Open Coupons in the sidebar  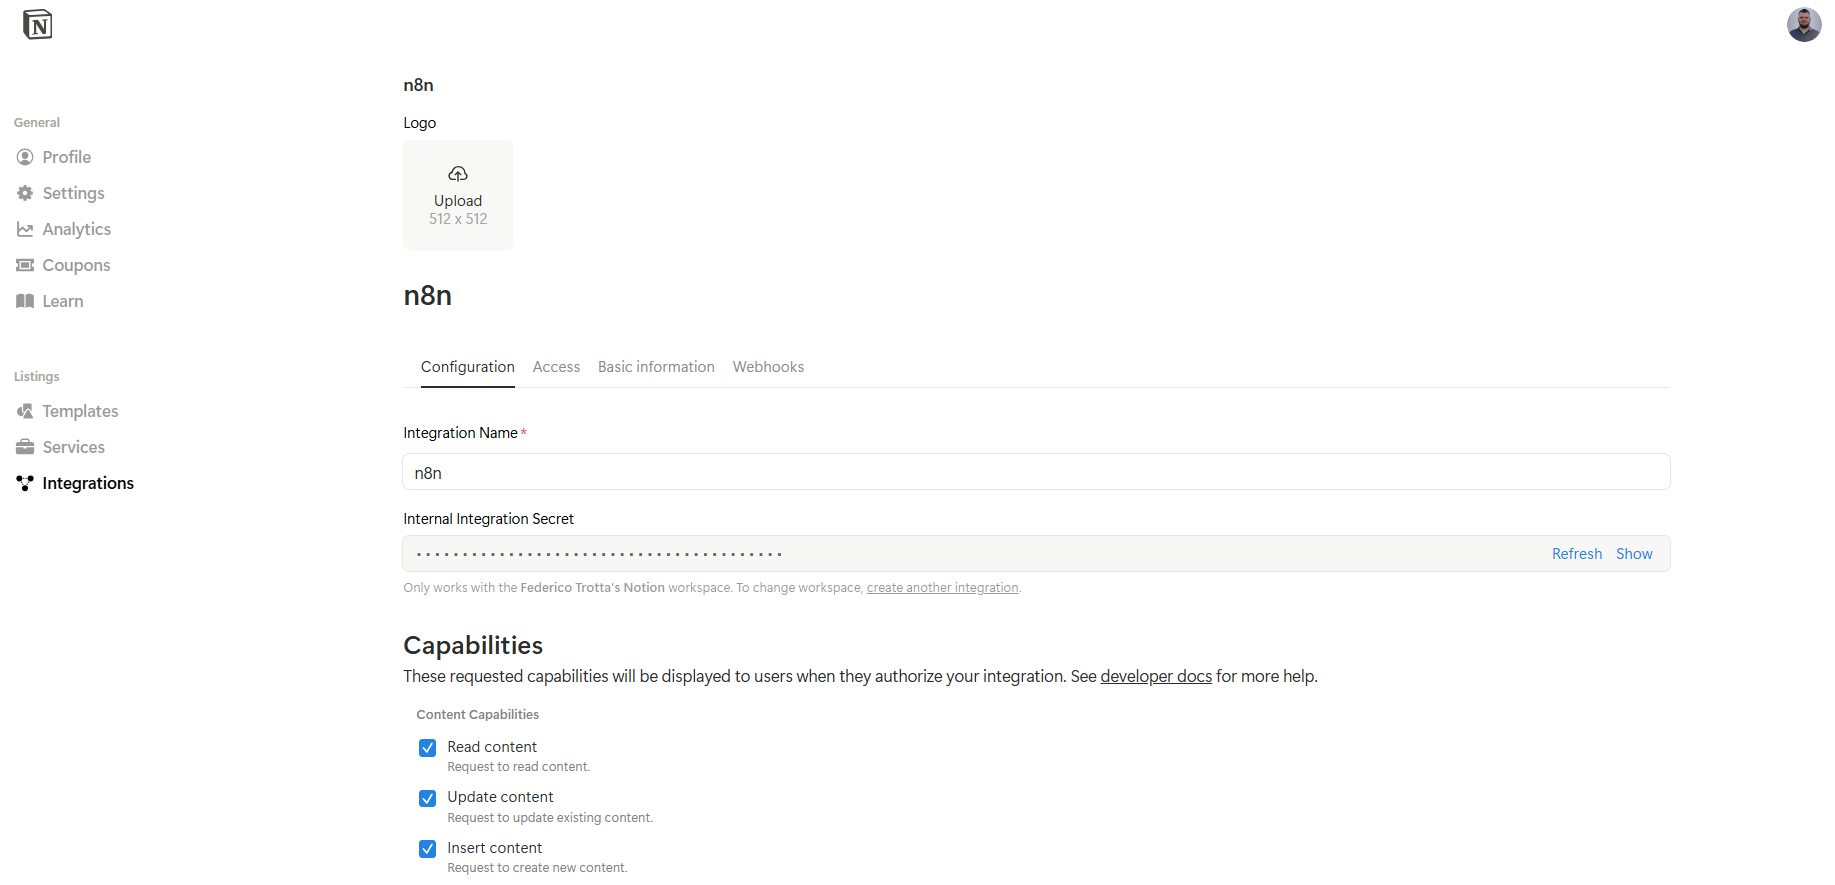pos(76,265)
